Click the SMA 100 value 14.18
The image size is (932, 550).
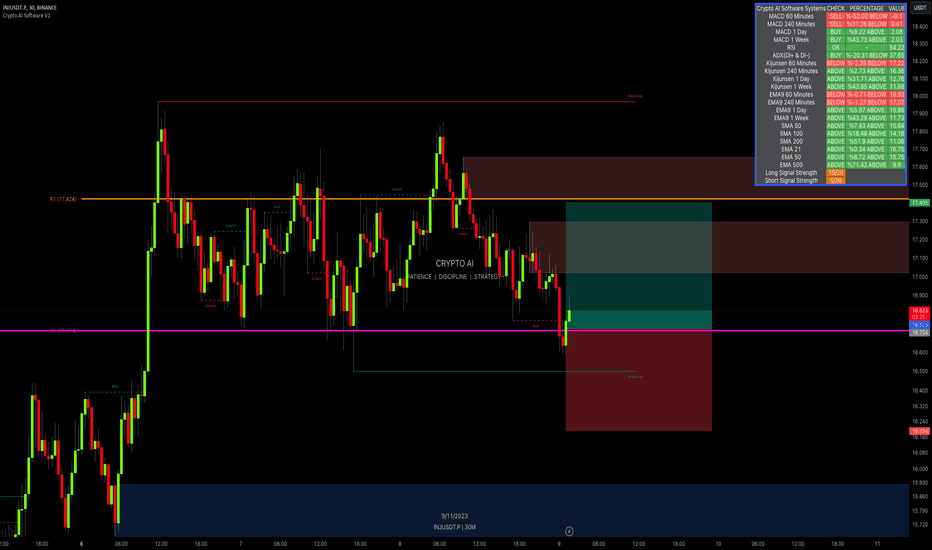(x=896, y=133)
